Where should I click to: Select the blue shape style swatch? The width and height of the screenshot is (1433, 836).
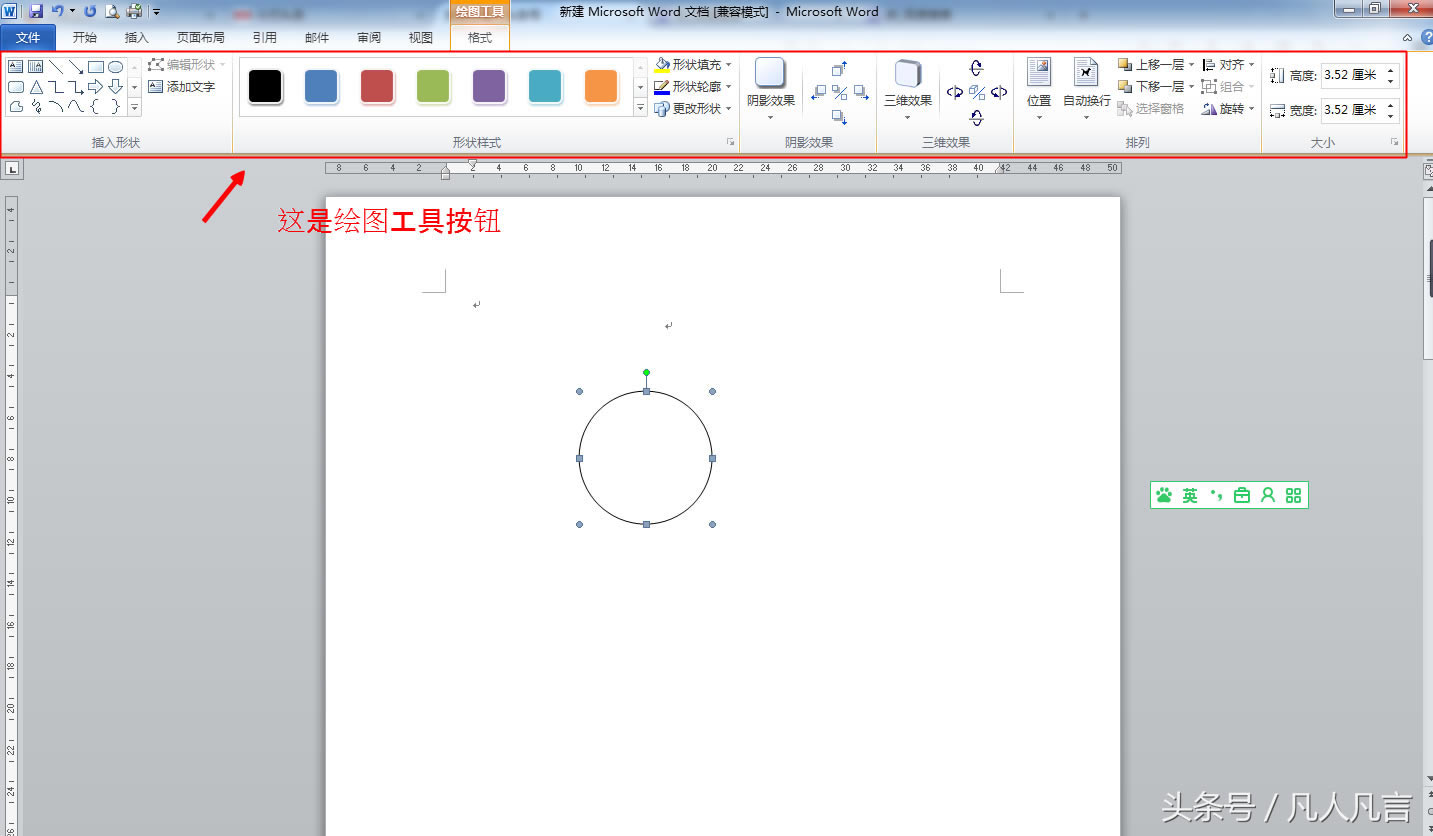[x=321, y=87]
